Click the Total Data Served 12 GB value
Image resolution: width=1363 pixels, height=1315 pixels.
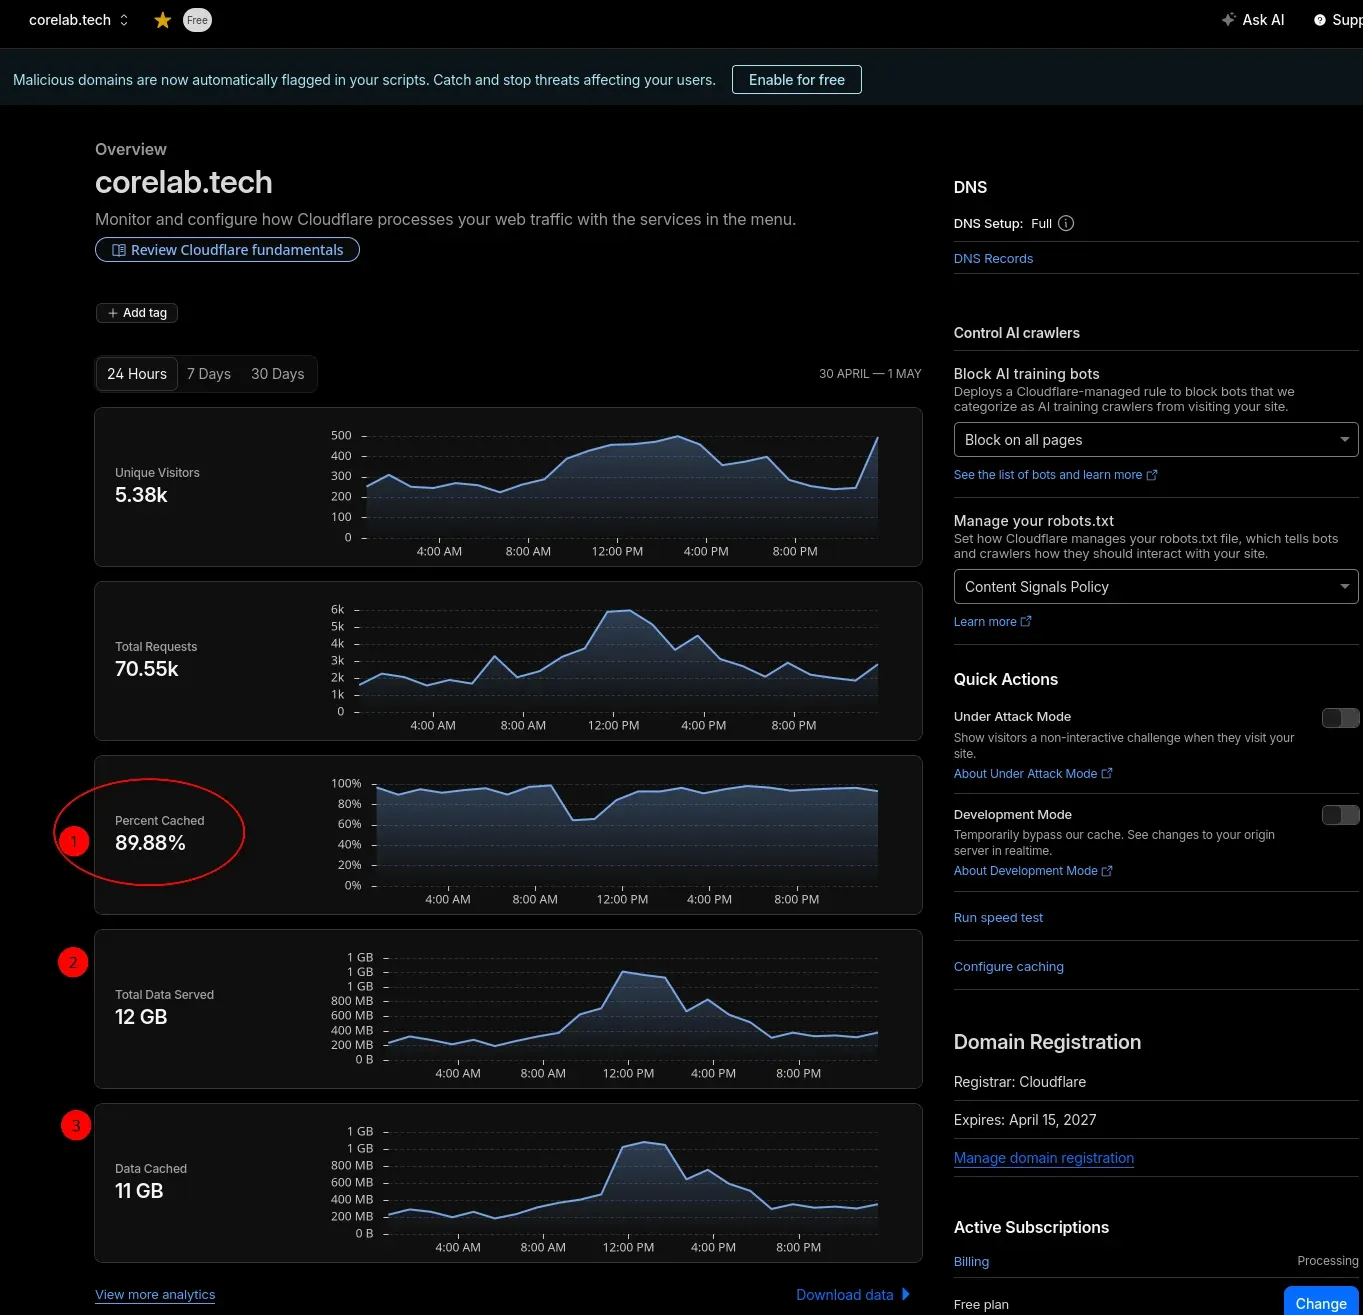(x=141, y=1017)
